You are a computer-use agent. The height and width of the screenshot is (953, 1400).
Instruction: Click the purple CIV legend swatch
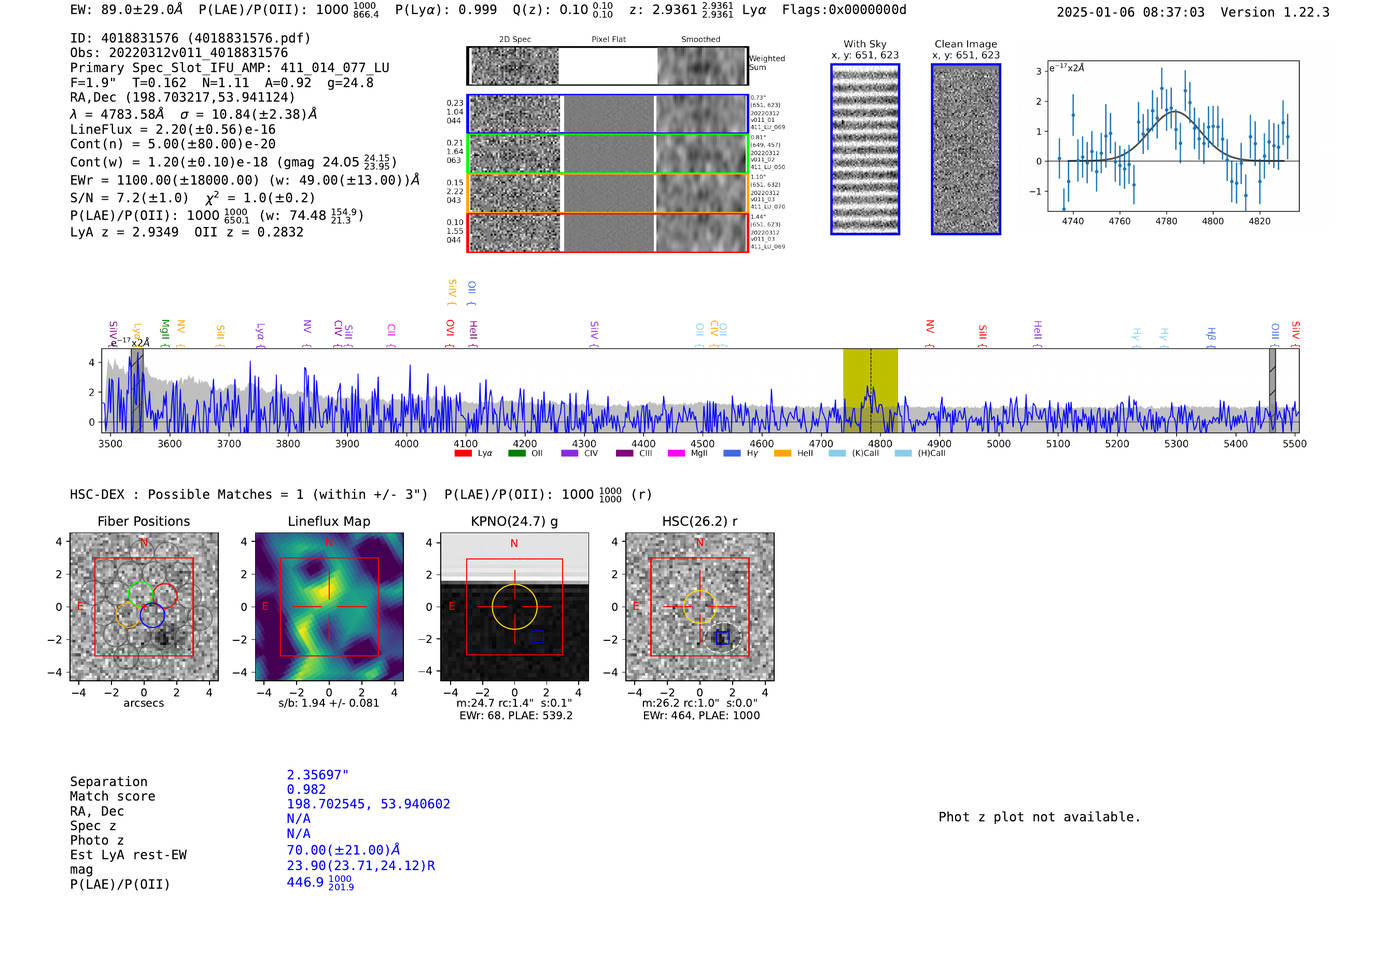pyautogui.click(x=570, y=453)
